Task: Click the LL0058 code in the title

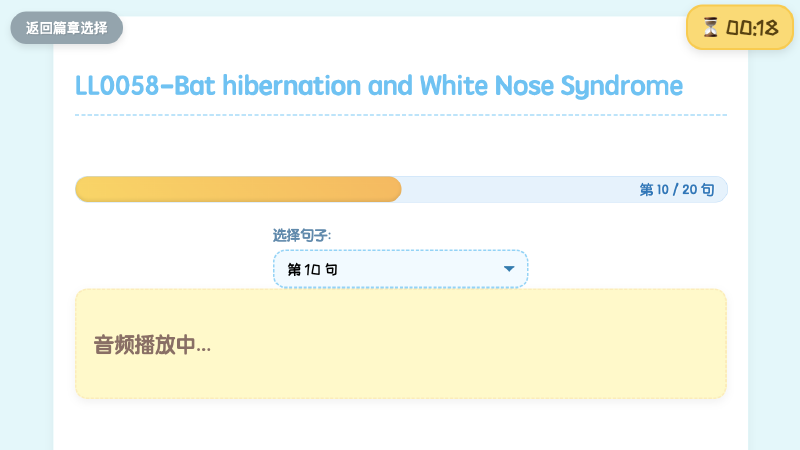Action: pos(117,86)
